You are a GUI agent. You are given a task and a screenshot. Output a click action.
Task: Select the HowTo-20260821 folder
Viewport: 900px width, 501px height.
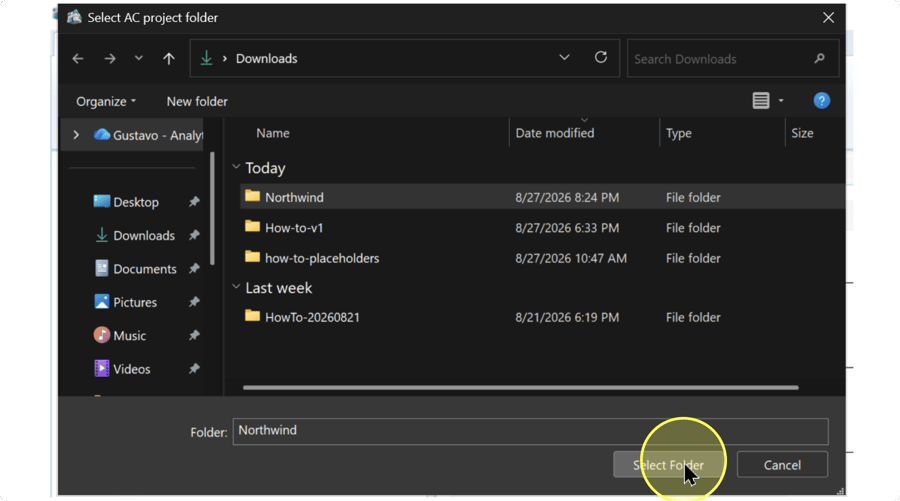(x=312, y=317)
